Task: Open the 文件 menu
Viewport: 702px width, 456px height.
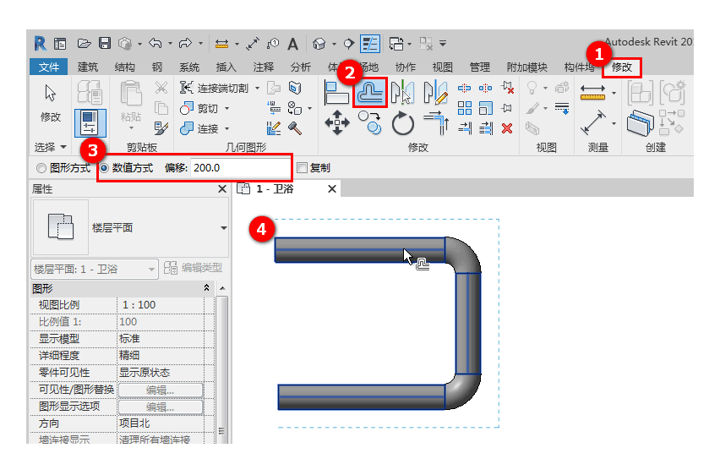Action: point(48,67)
